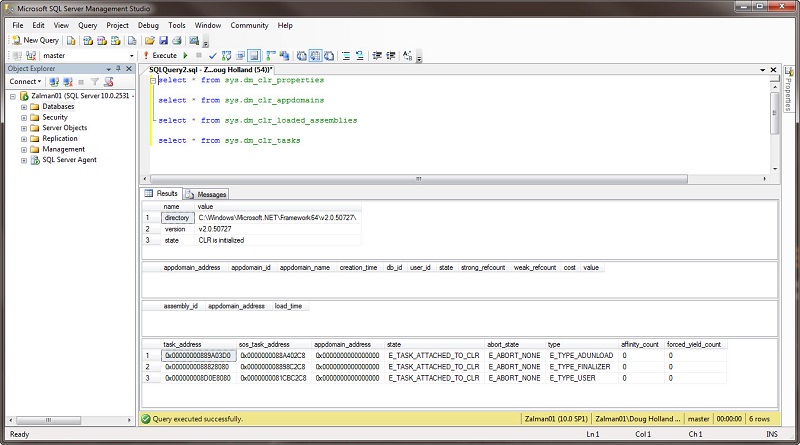Display the Estimated Execution Plan
800x445 pixels.
pyautogui.click(x=227, y=56)
